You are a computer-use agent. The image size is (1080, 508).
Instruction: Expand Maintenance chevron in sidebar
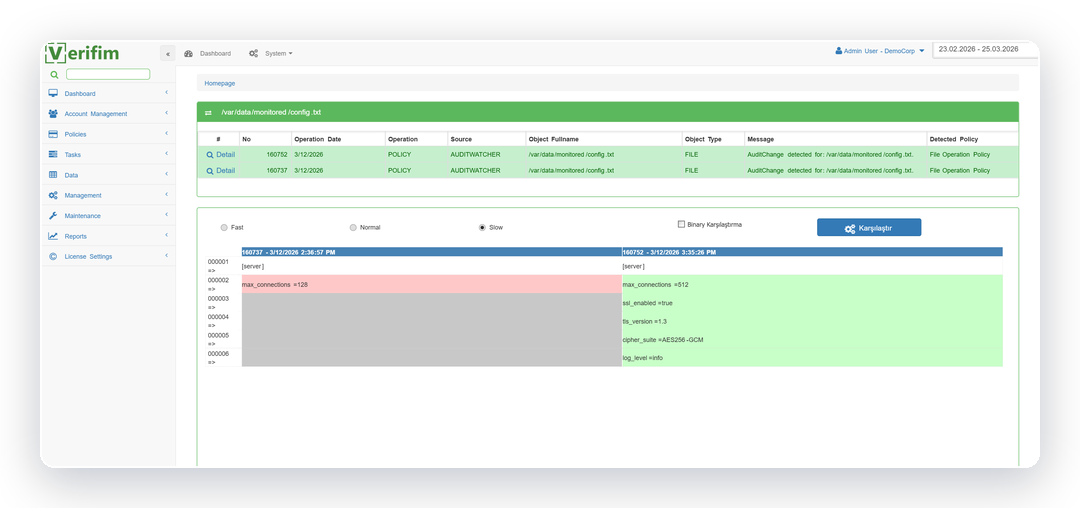tap(166, 215)
